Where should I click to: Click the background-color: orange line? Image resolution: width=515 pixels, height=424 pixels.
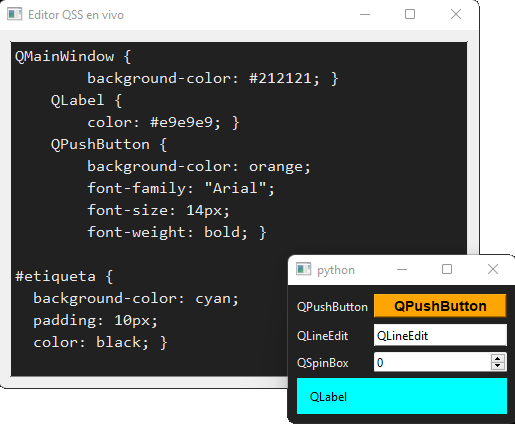pos(199,166)
